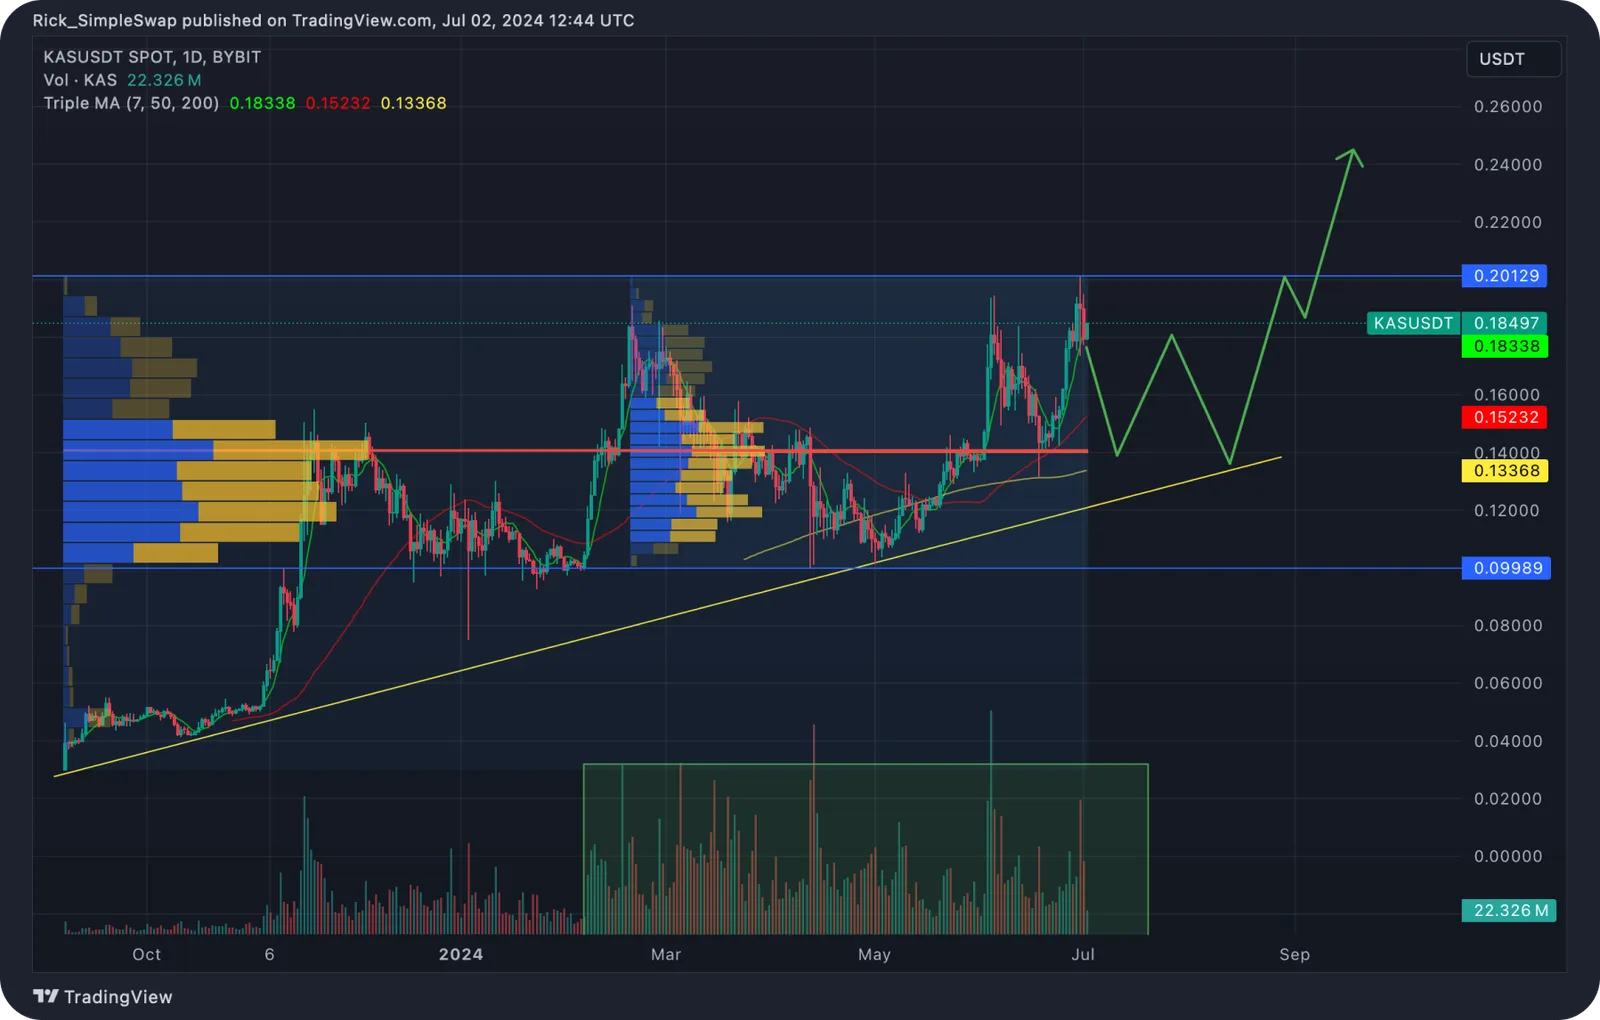Click the 0.09989 blue support price label

[1506, 568]
